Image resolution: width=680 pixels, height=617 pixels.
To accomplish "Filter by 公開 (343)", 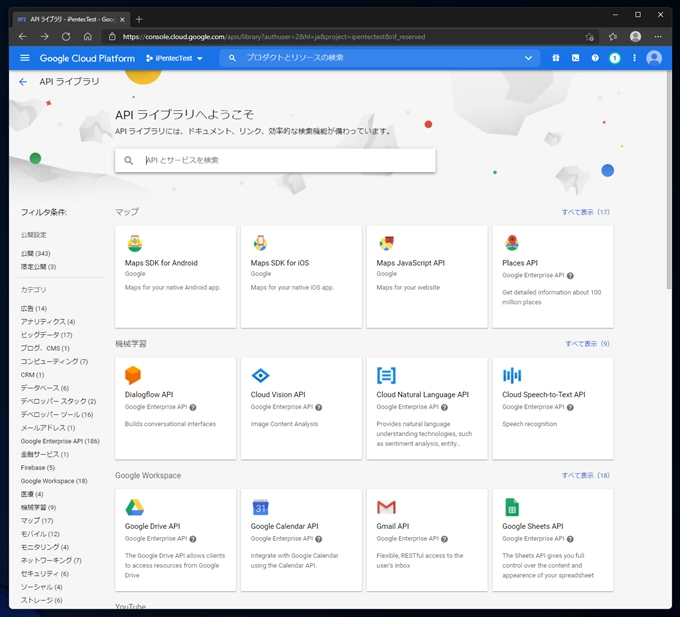I will [36, 253].
